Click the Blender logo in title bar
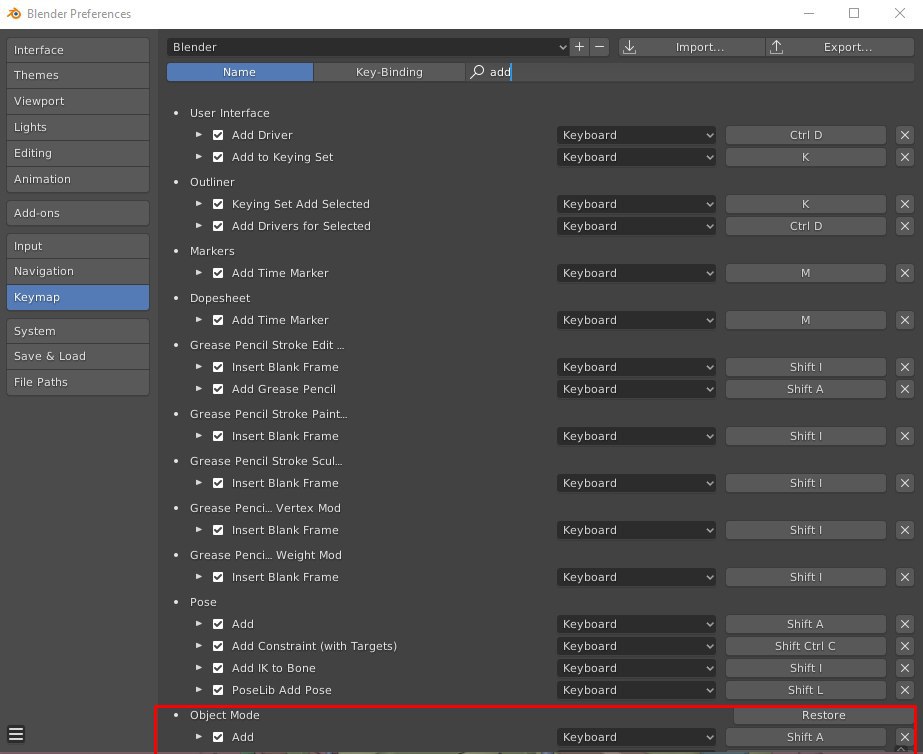This screenshot has height=754, width=923. click(14, 13)
